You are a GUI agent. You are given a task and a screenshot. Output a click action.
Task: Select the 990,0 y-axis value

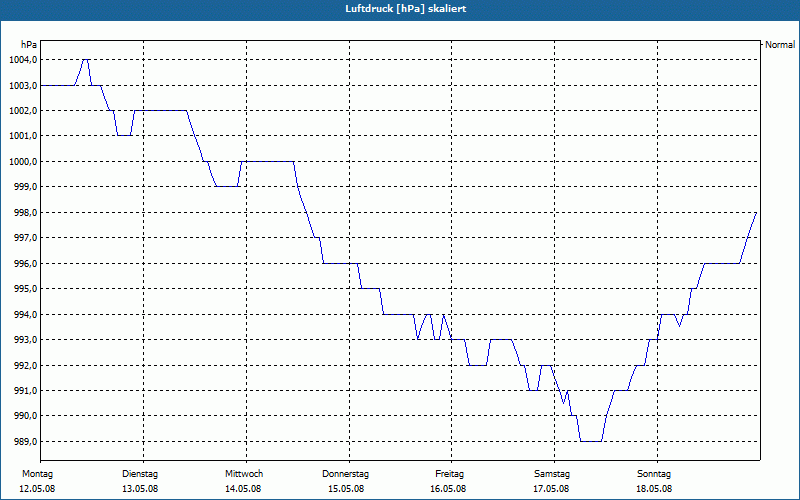[25, 416]
